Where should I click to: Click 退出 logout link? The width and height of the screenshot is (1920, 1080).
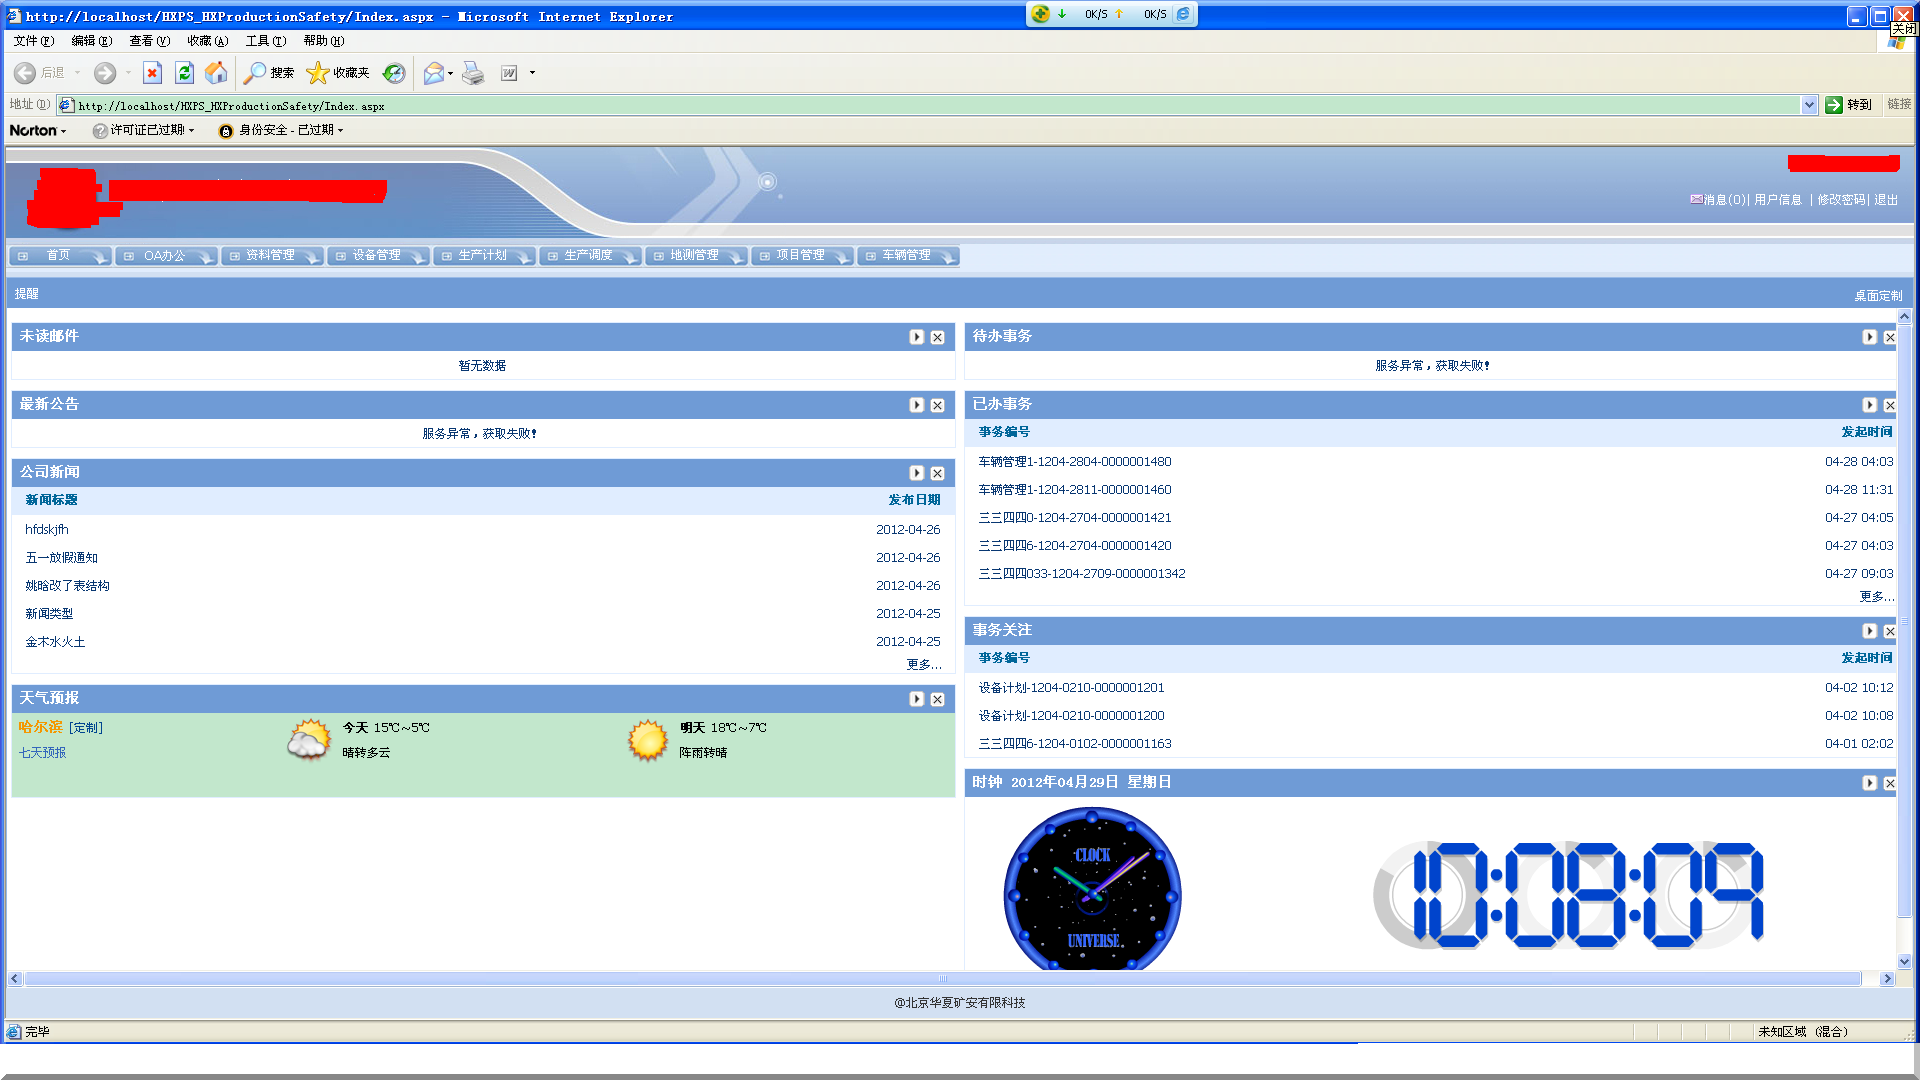[1886, 200]
